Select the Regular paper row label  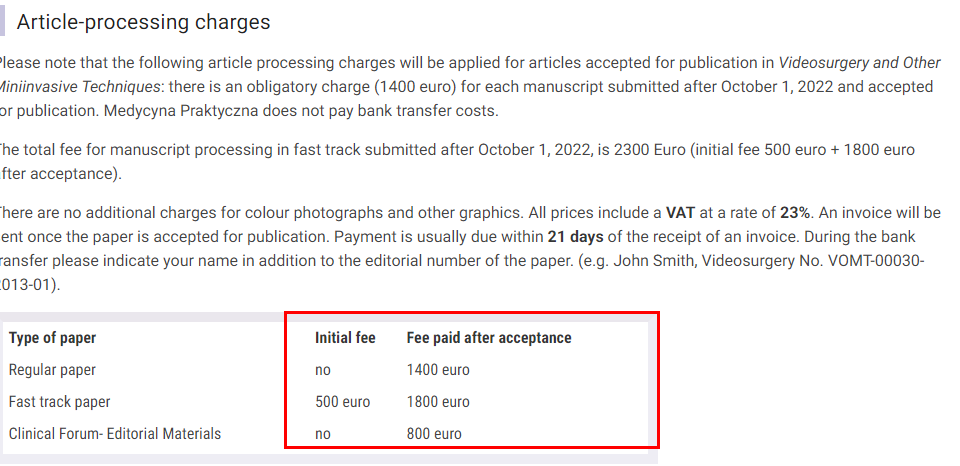tap(52, 370)
